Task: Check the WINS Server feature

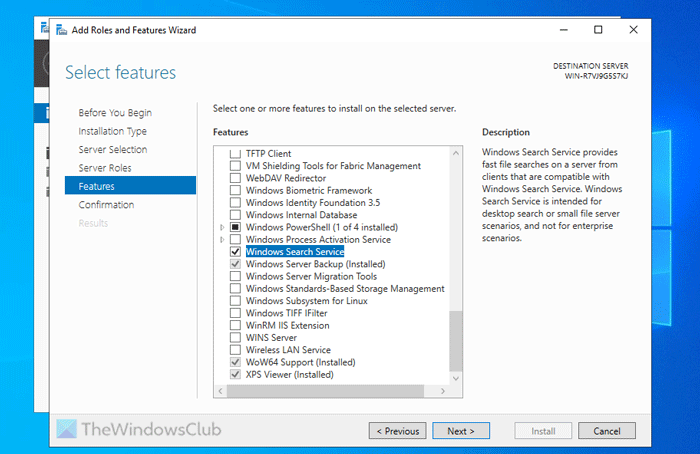Action: pos(235,338)
